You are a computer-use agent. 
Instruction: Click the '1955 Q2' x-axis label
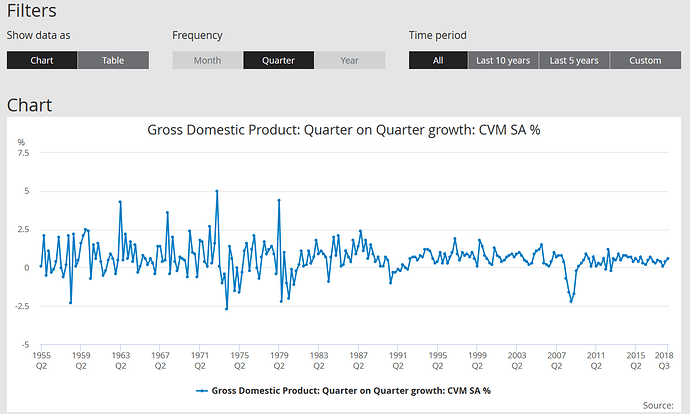[x=41, y=360]
